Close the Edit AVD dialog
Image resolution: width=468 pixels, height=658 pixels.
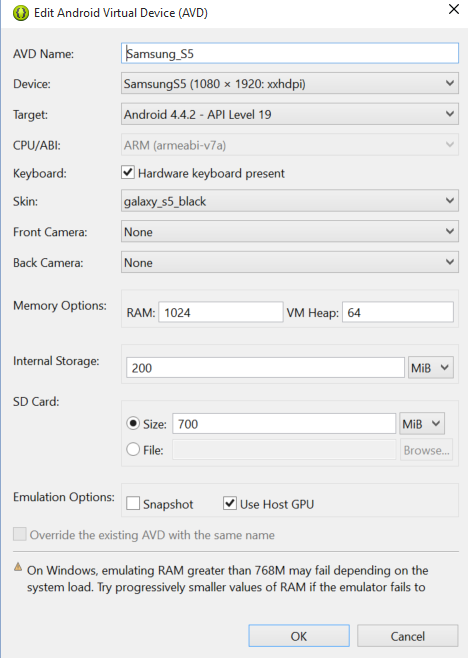coord(454,9)
